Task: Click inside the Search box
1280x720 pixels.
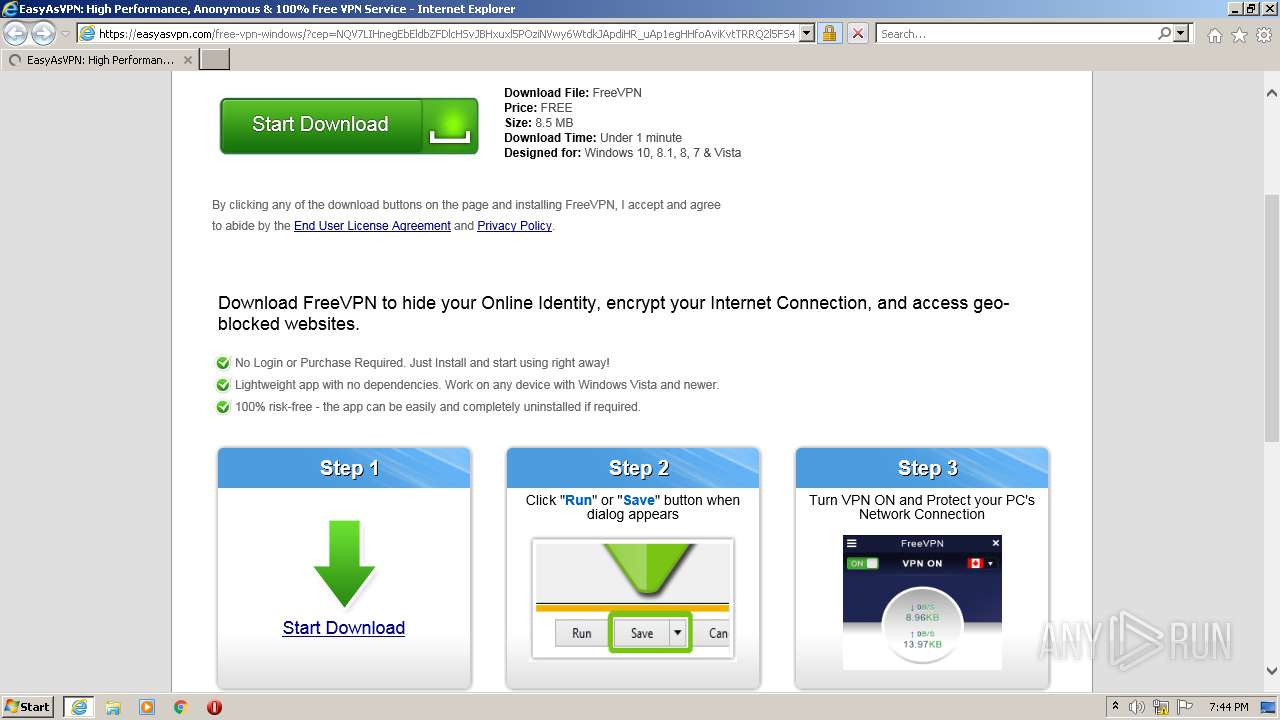Action: click(1016, 33)
